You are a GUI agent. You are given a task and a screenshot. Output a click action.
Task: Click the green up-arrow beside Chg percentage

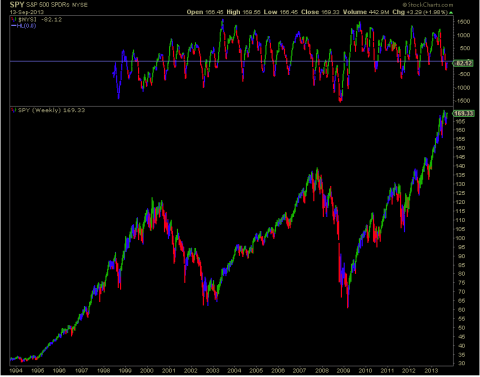451,12
